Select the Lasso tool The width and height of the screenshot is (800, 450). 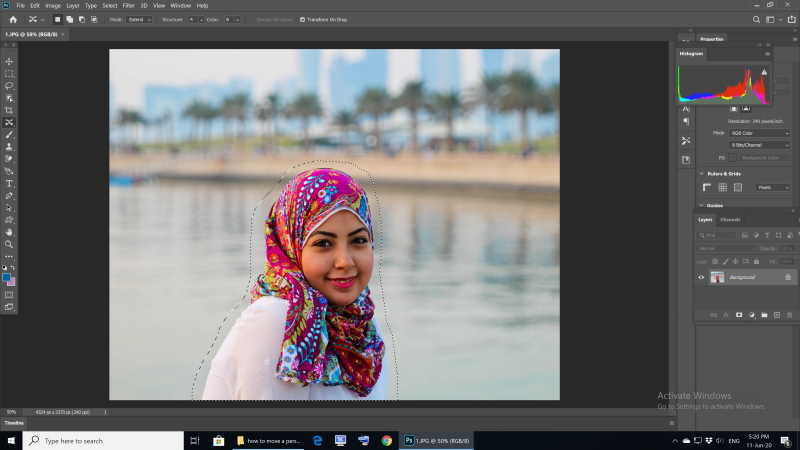(9, 86)
